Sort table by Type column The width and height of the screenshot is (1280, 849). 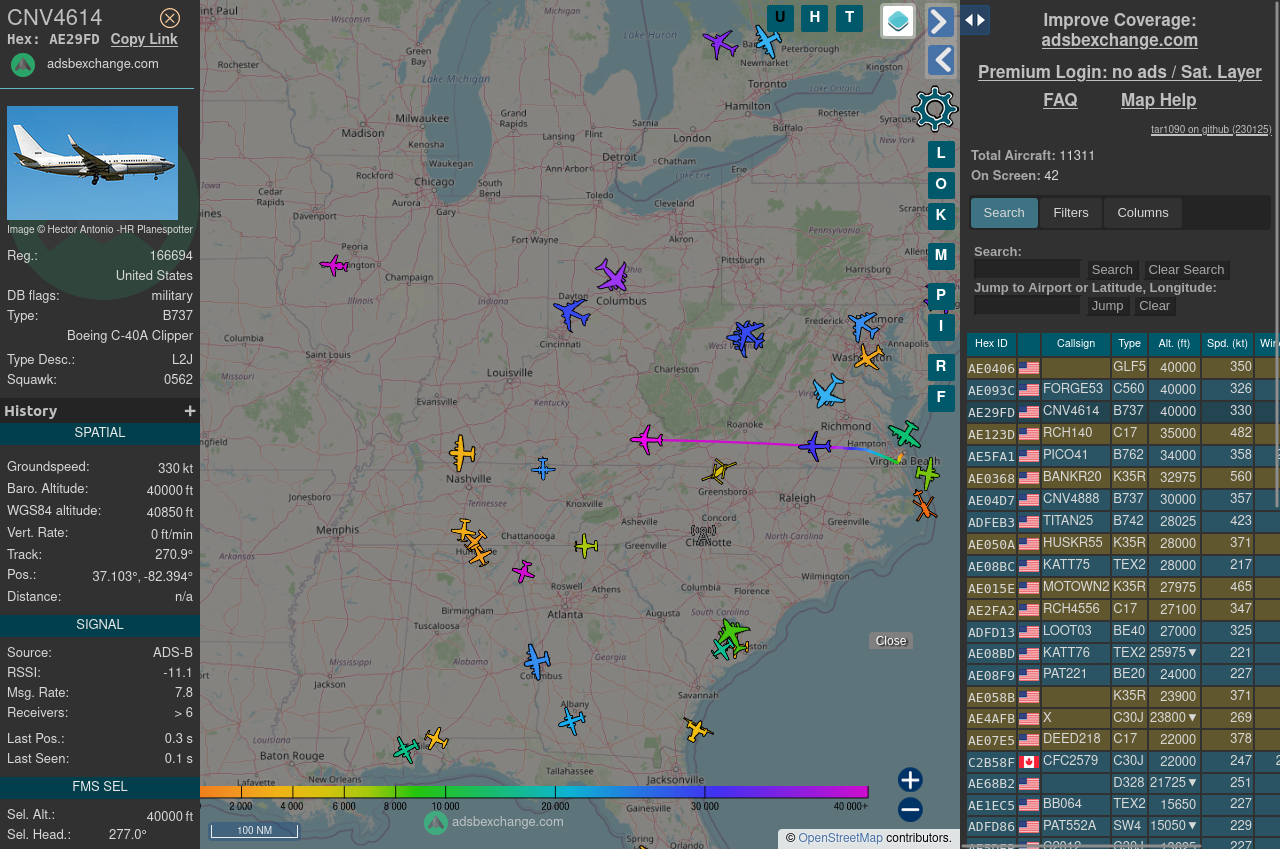click(1130, 343)
